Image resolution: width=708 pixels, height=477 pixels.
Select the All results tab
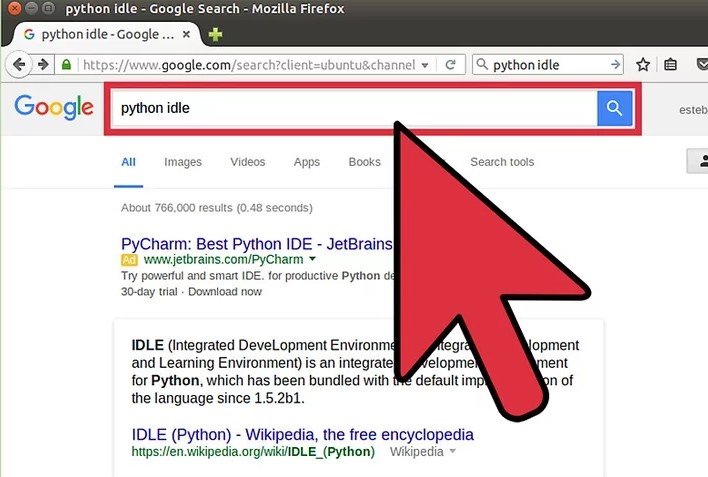coord(128,162)
